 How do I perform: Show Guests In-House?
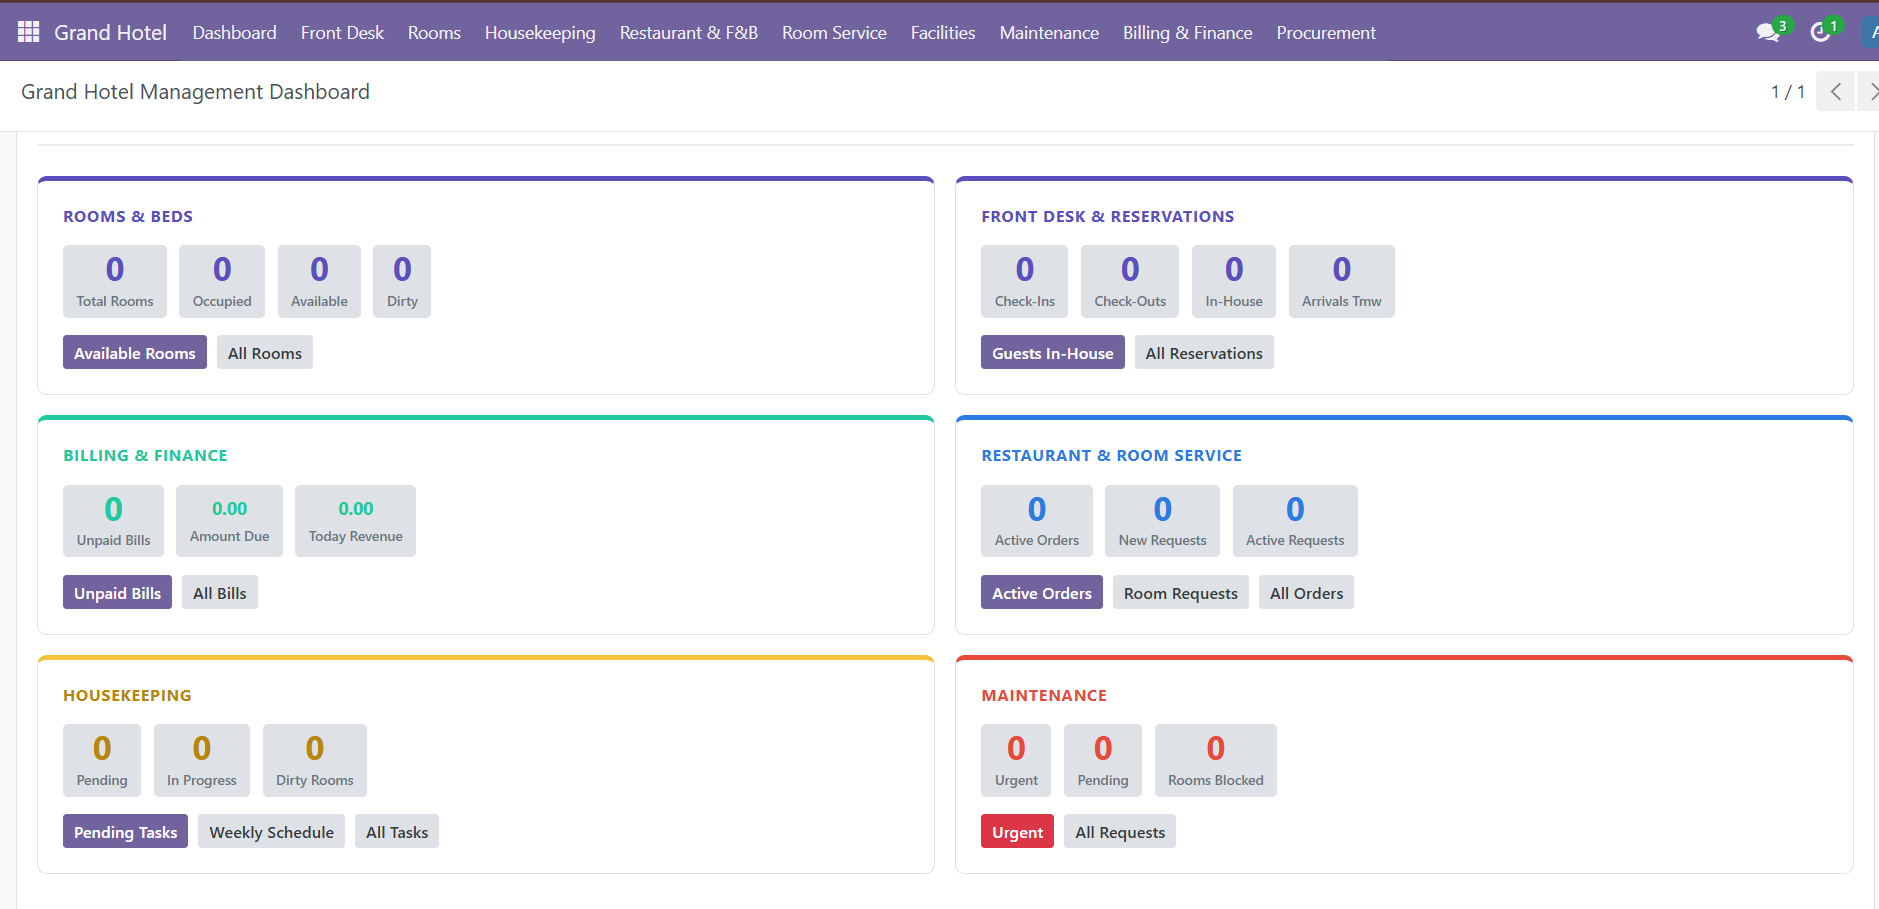(x=1052, y=353)
